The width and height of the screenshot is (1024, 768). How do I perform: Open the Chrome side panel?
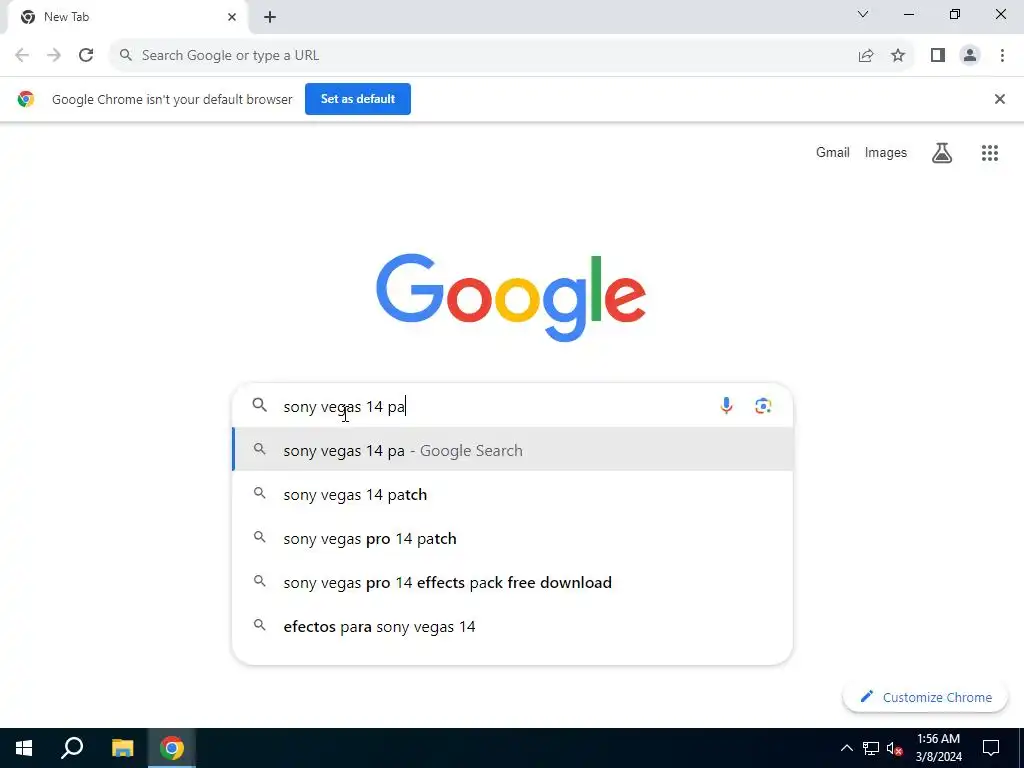point(938,56)
